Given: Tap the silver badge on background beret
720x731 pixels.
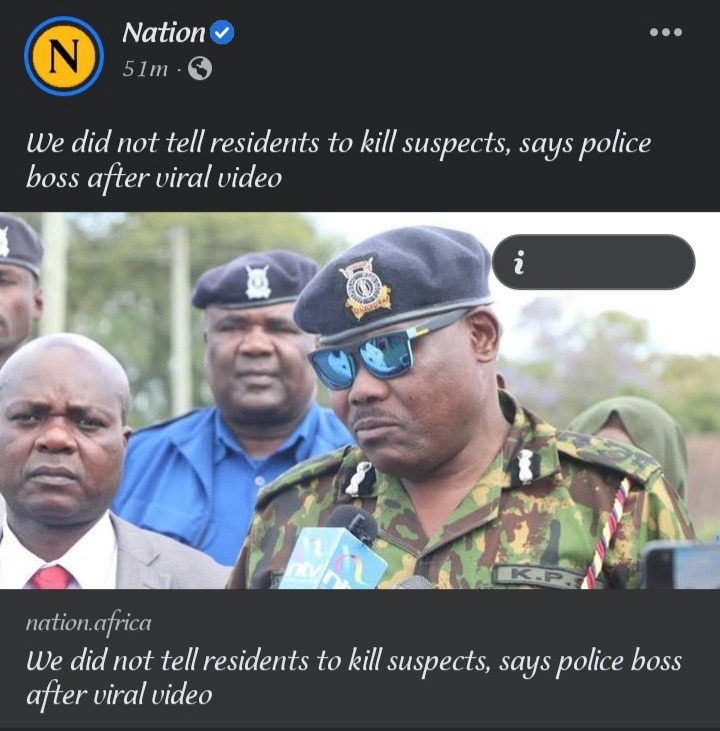Looking at the screenshot, I should click(257, 282).
